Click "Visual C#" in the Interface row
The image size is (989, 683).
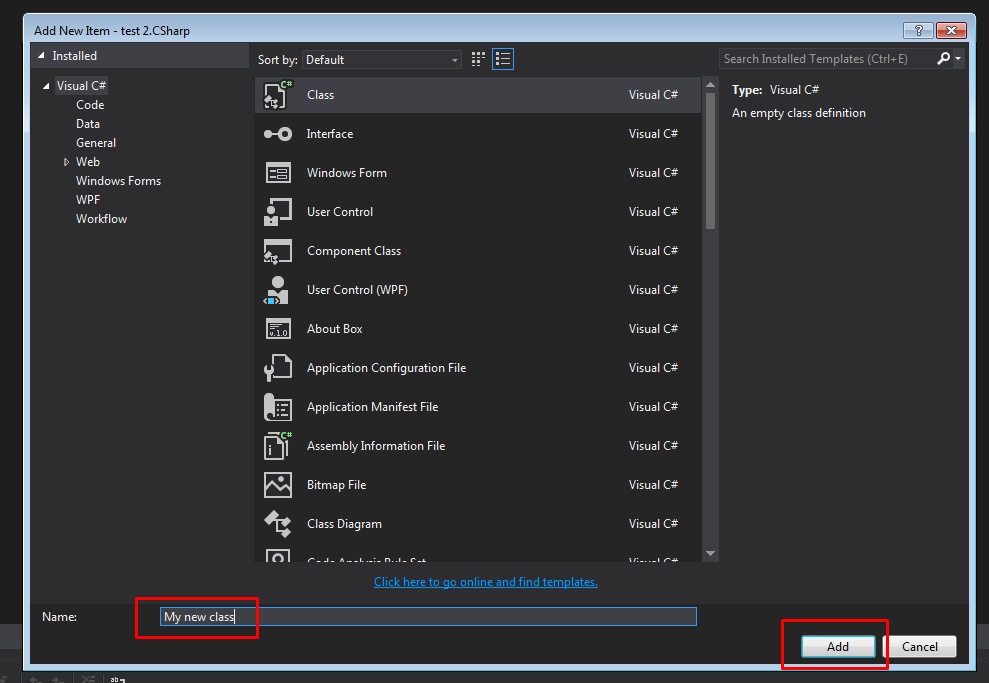tap(653, 134)
